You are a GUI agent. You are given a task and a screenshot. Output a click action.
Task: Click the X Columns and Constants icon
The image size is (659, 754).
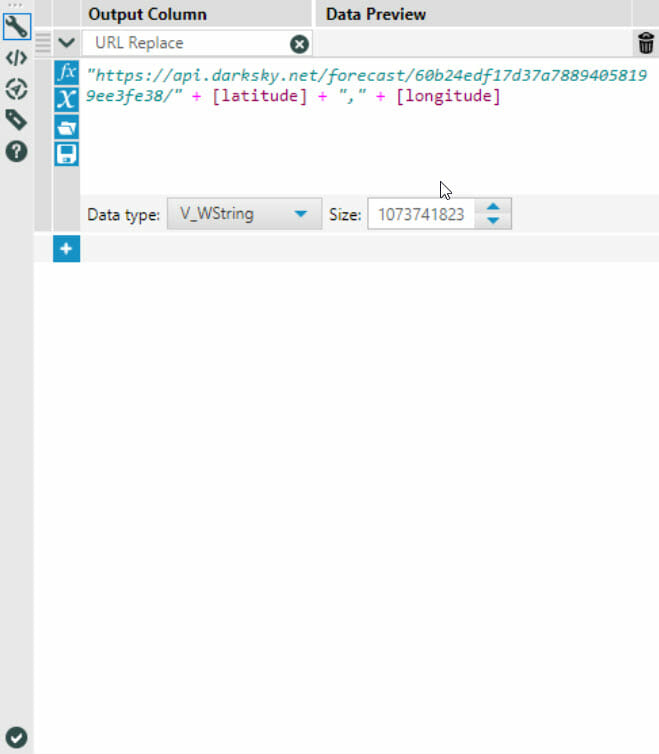click(x=66, y=100)
